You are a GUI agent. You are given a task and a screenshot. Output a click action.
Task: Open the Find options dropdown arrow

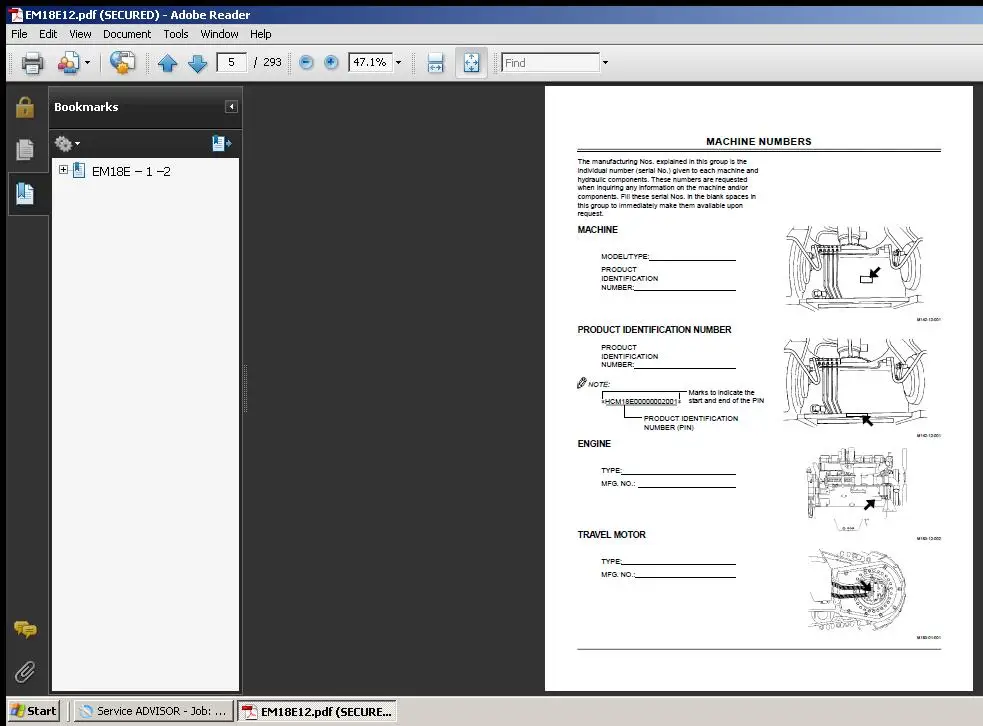pos(605,62)
